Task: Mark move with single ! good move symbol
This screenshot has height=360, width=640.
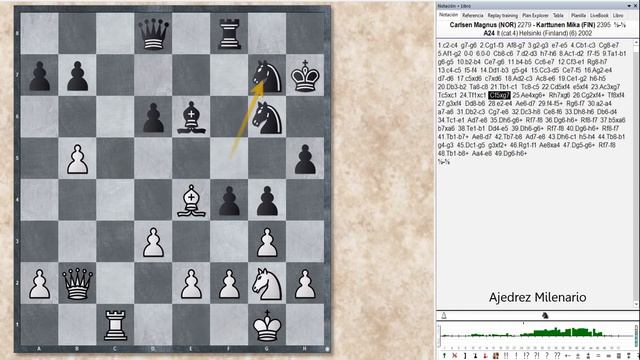Action: [x=516, y=356]
